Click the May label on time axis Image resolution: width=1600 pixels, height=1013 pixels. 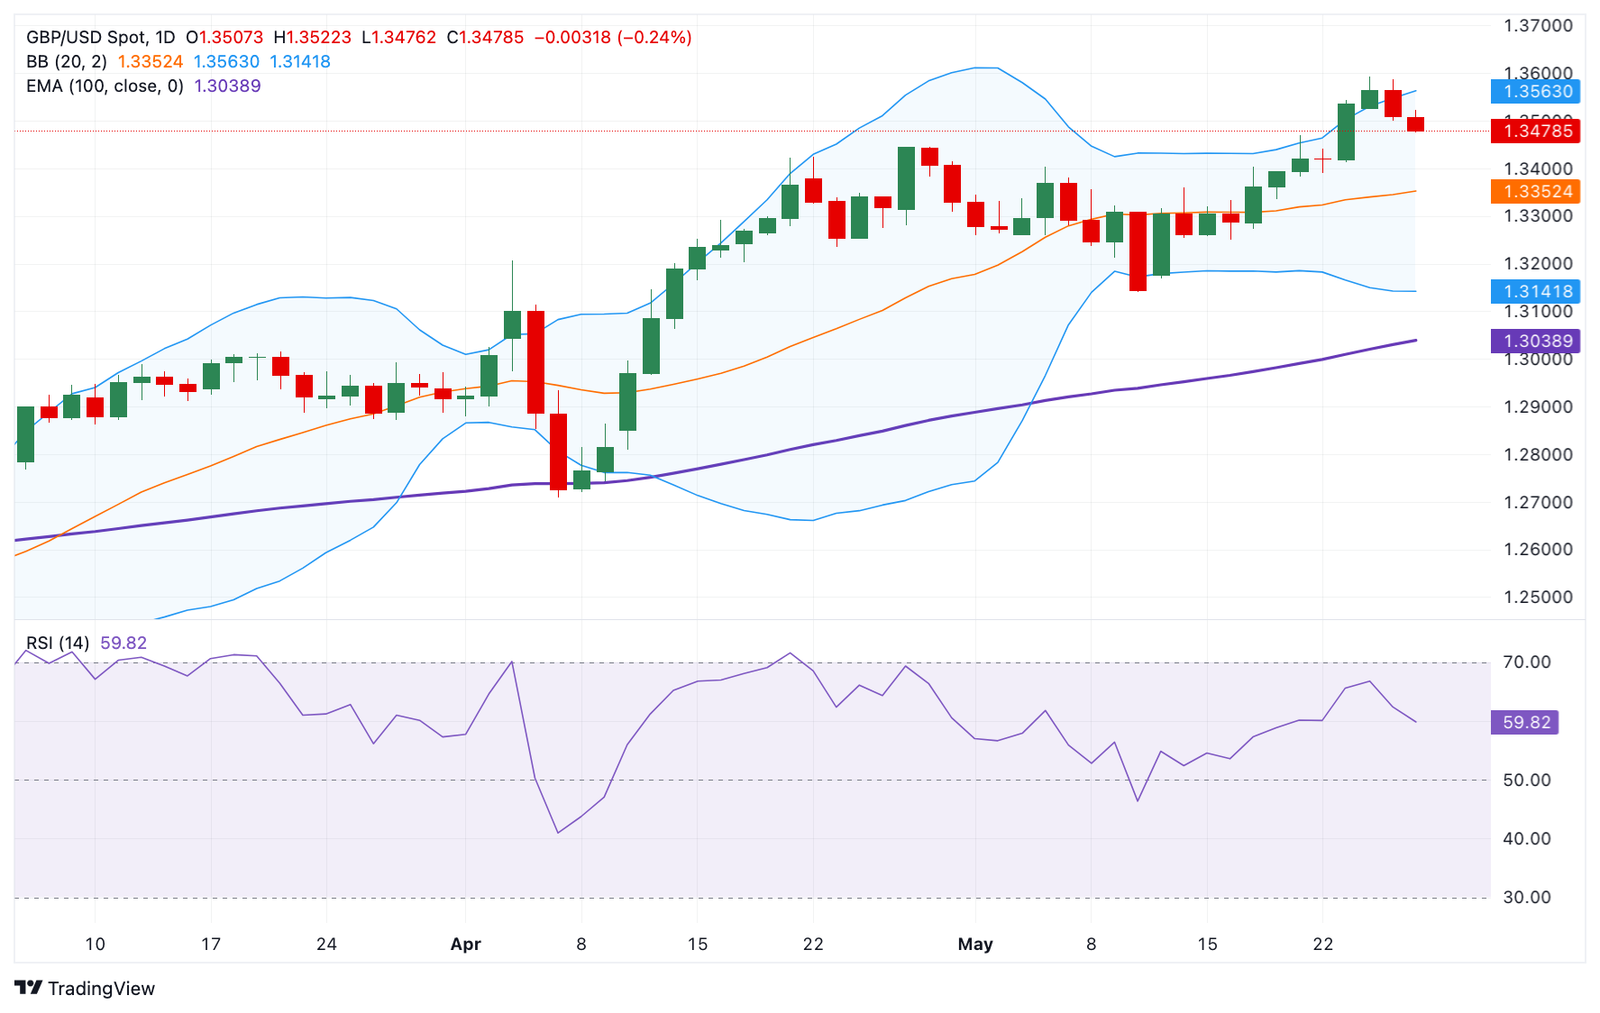975,944
